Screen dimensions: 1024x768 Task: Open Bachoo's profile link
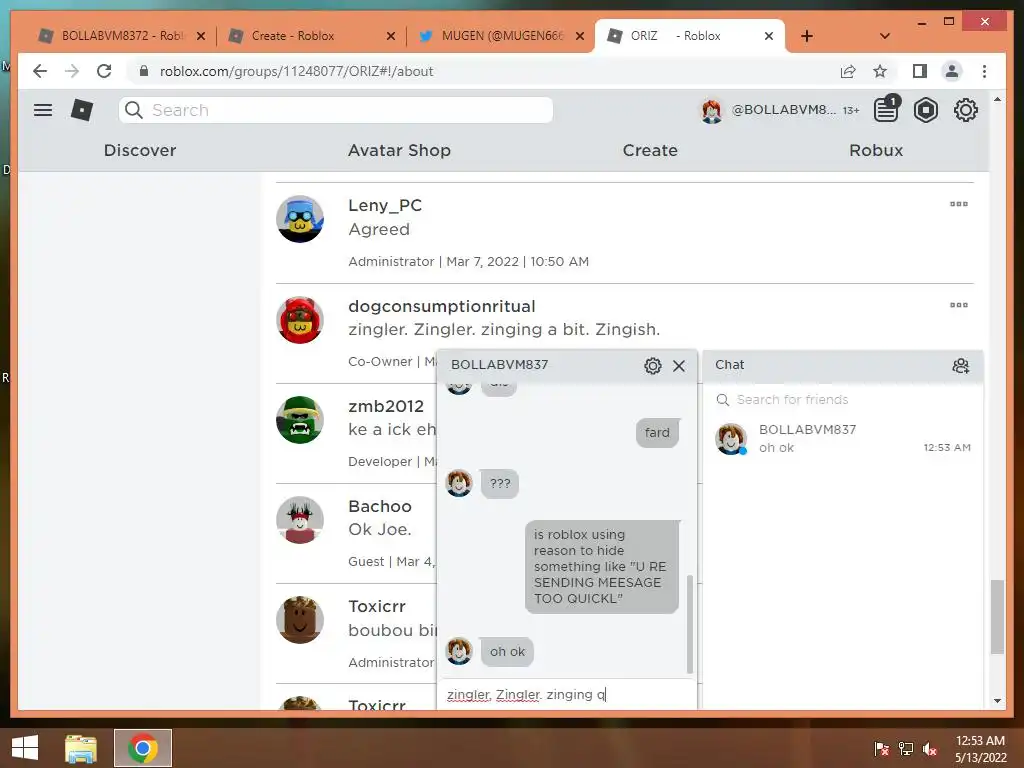pos(379,506)
